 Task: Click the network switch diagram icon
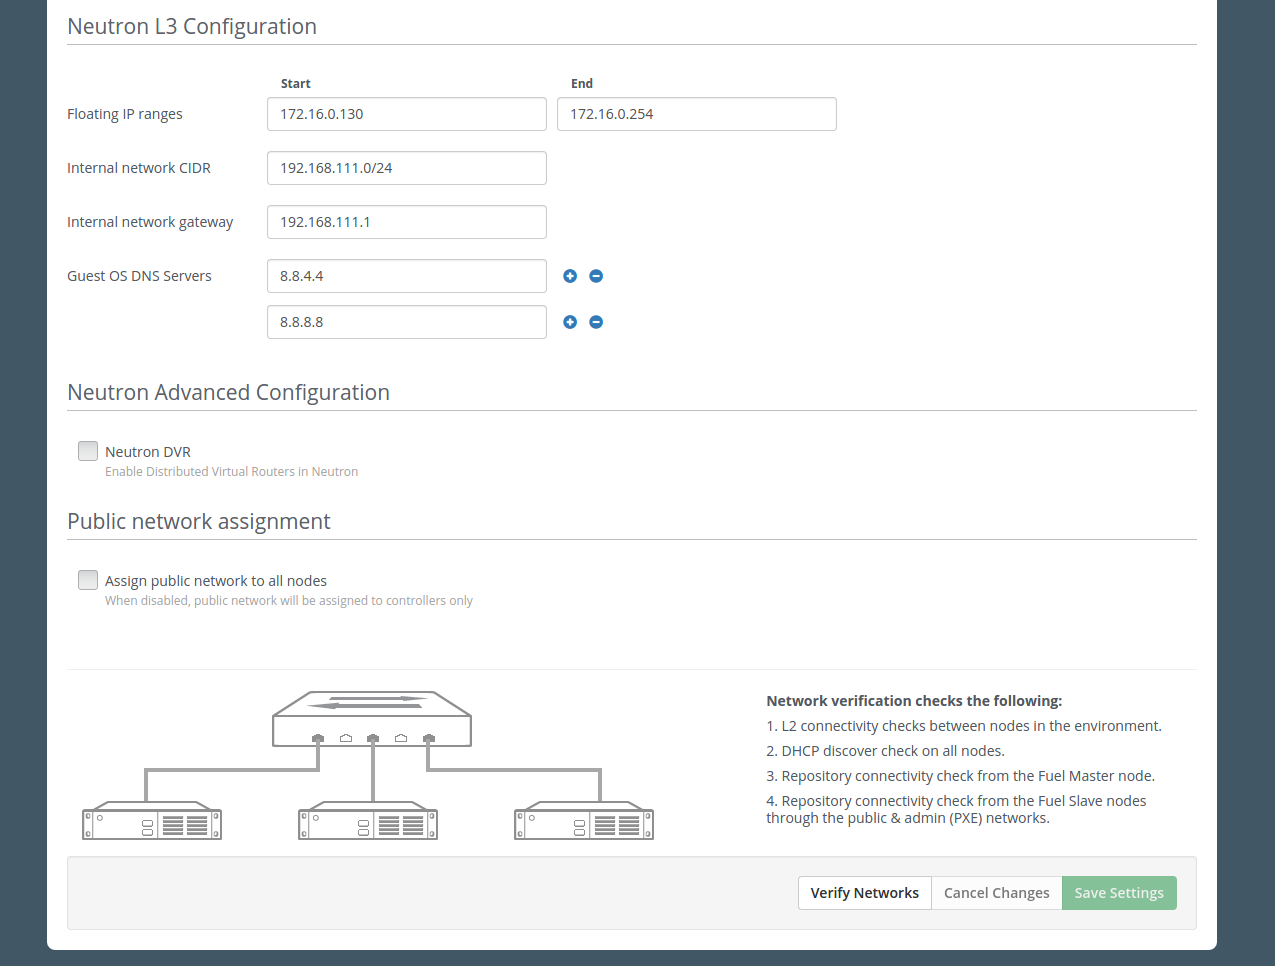pyautogui.click(x=372, y=719)
